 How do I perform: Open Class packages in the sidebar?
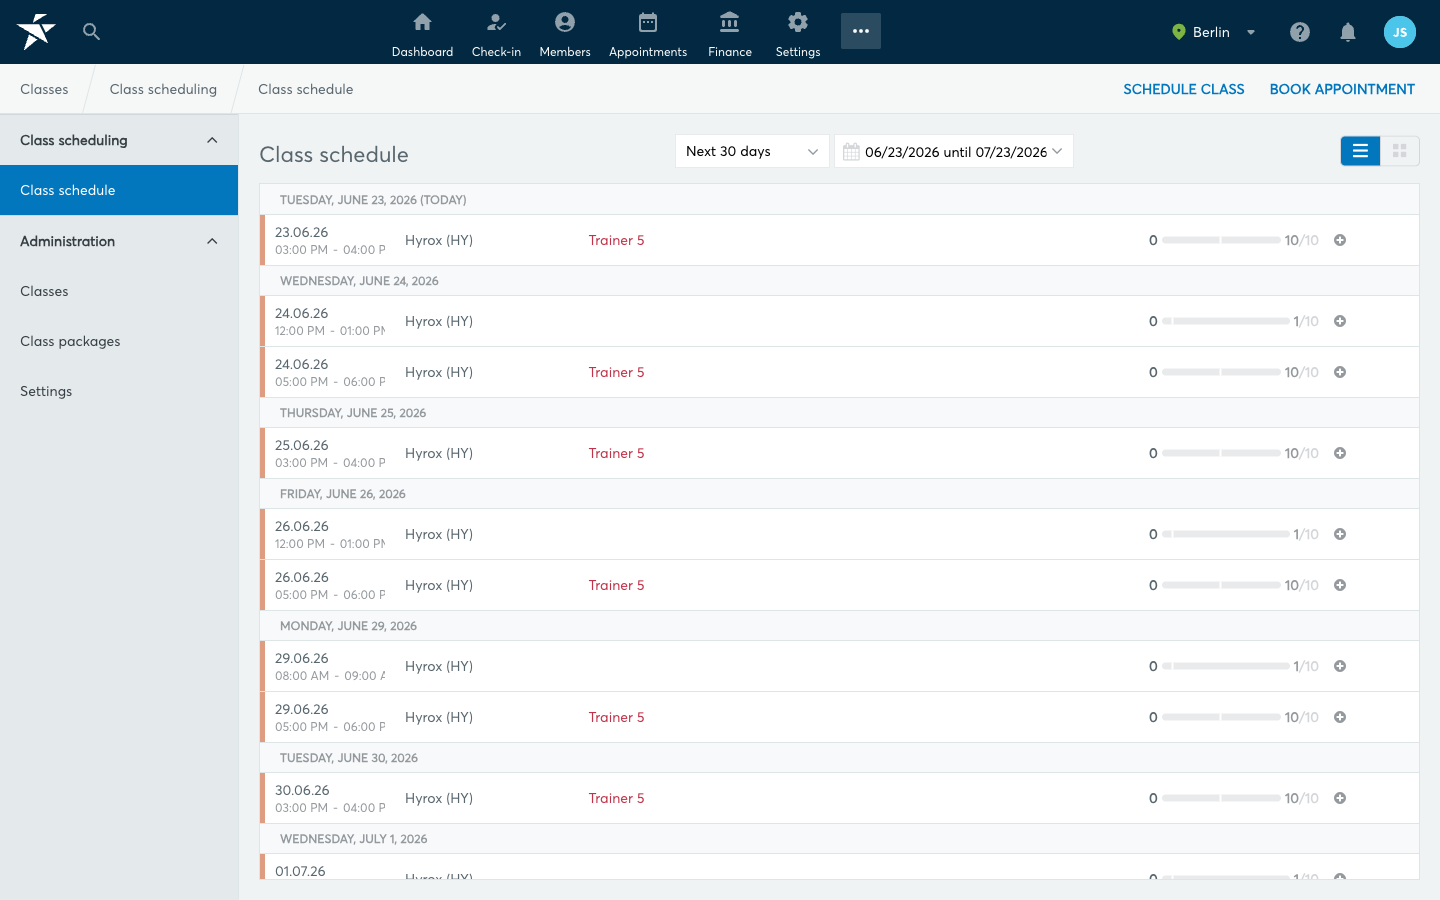(x=119, y=341)
